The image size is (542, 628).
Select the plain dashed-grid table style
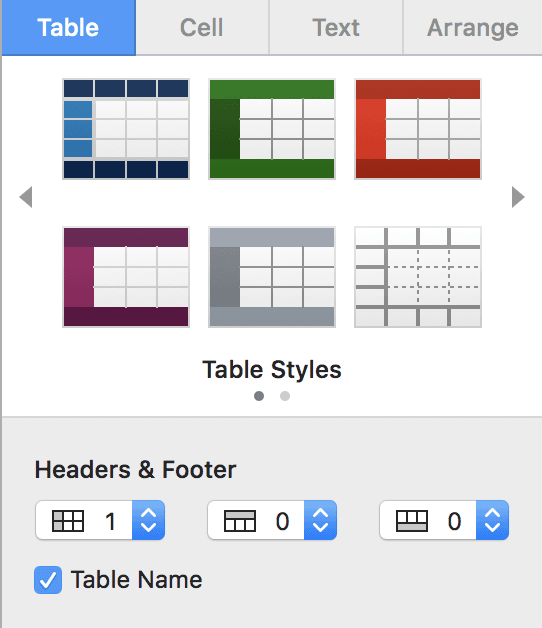click(x=418, y=277)
